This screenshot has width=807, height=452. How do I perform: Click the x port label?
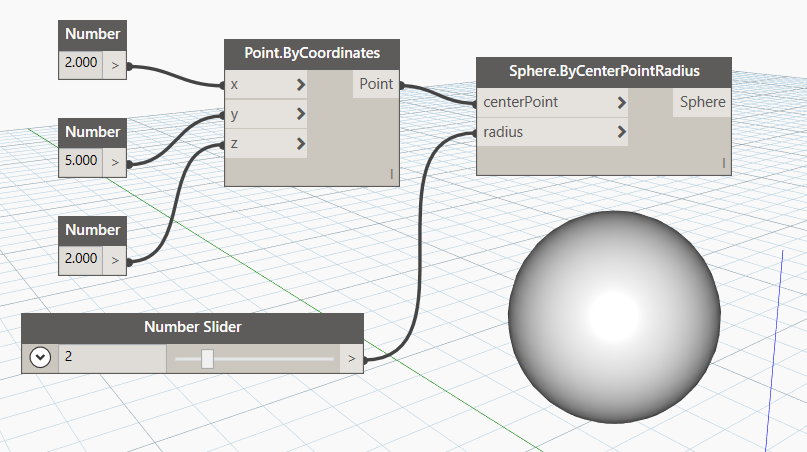(234, 84)
